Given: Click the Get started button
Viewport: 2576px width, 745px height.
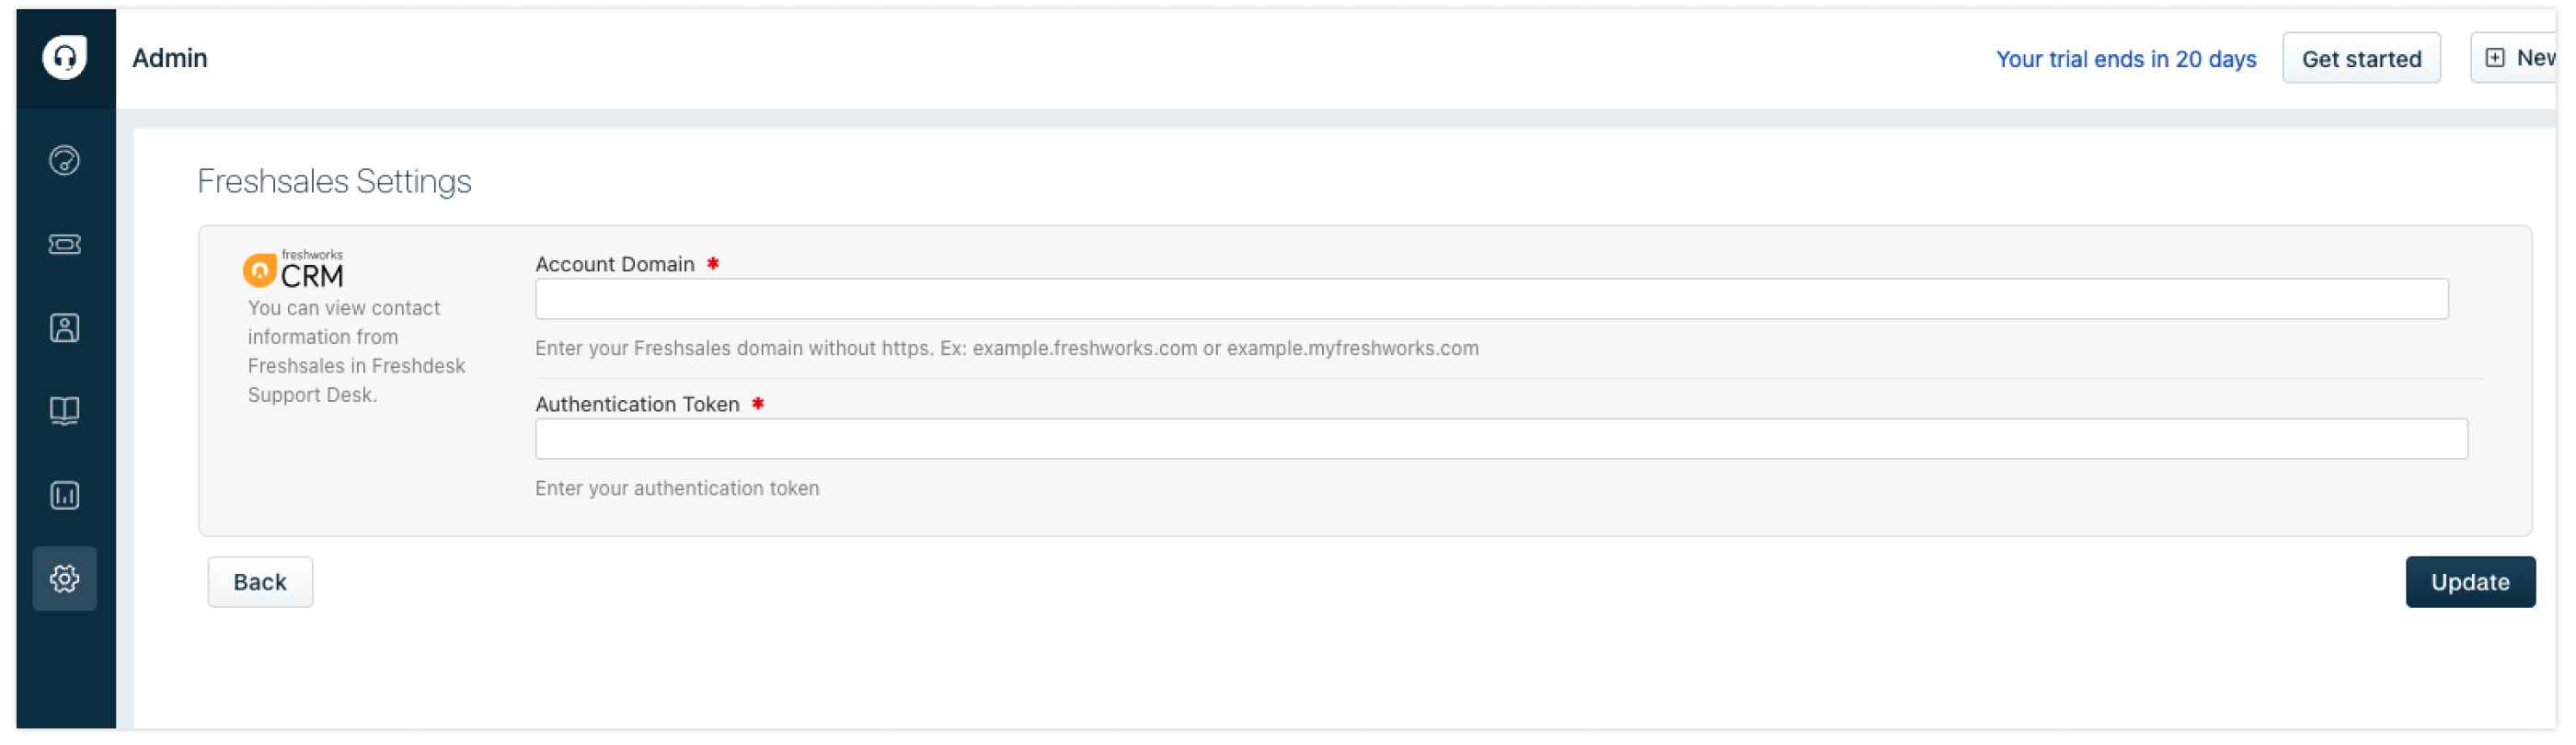Looking at the screenshot, I should click(x=2362, y=59).
